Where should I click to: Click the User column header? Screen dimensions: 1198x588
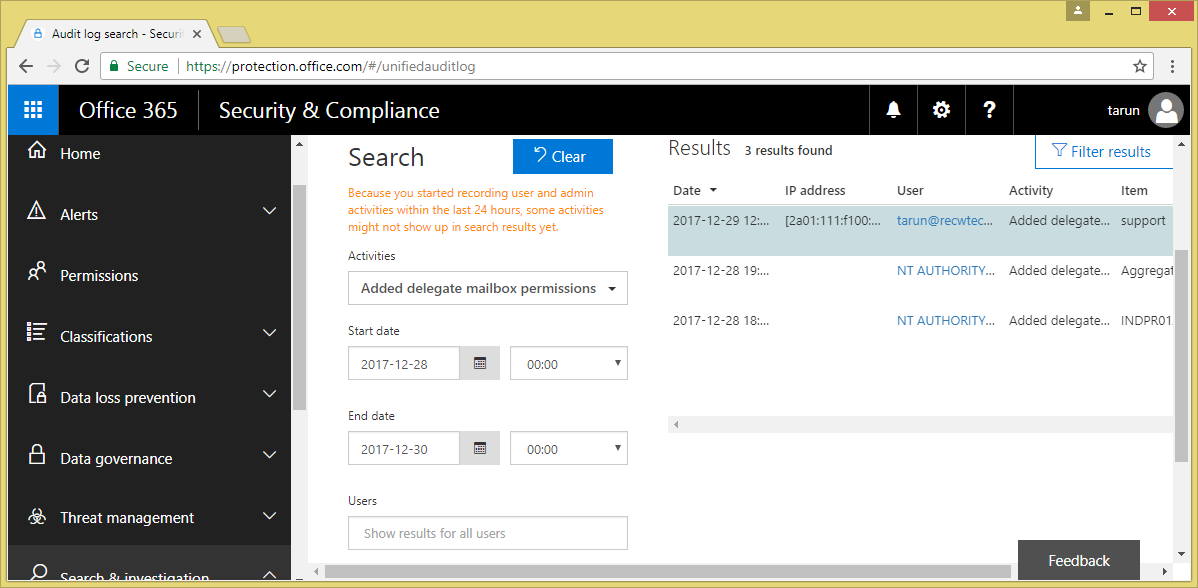(910, 190)
